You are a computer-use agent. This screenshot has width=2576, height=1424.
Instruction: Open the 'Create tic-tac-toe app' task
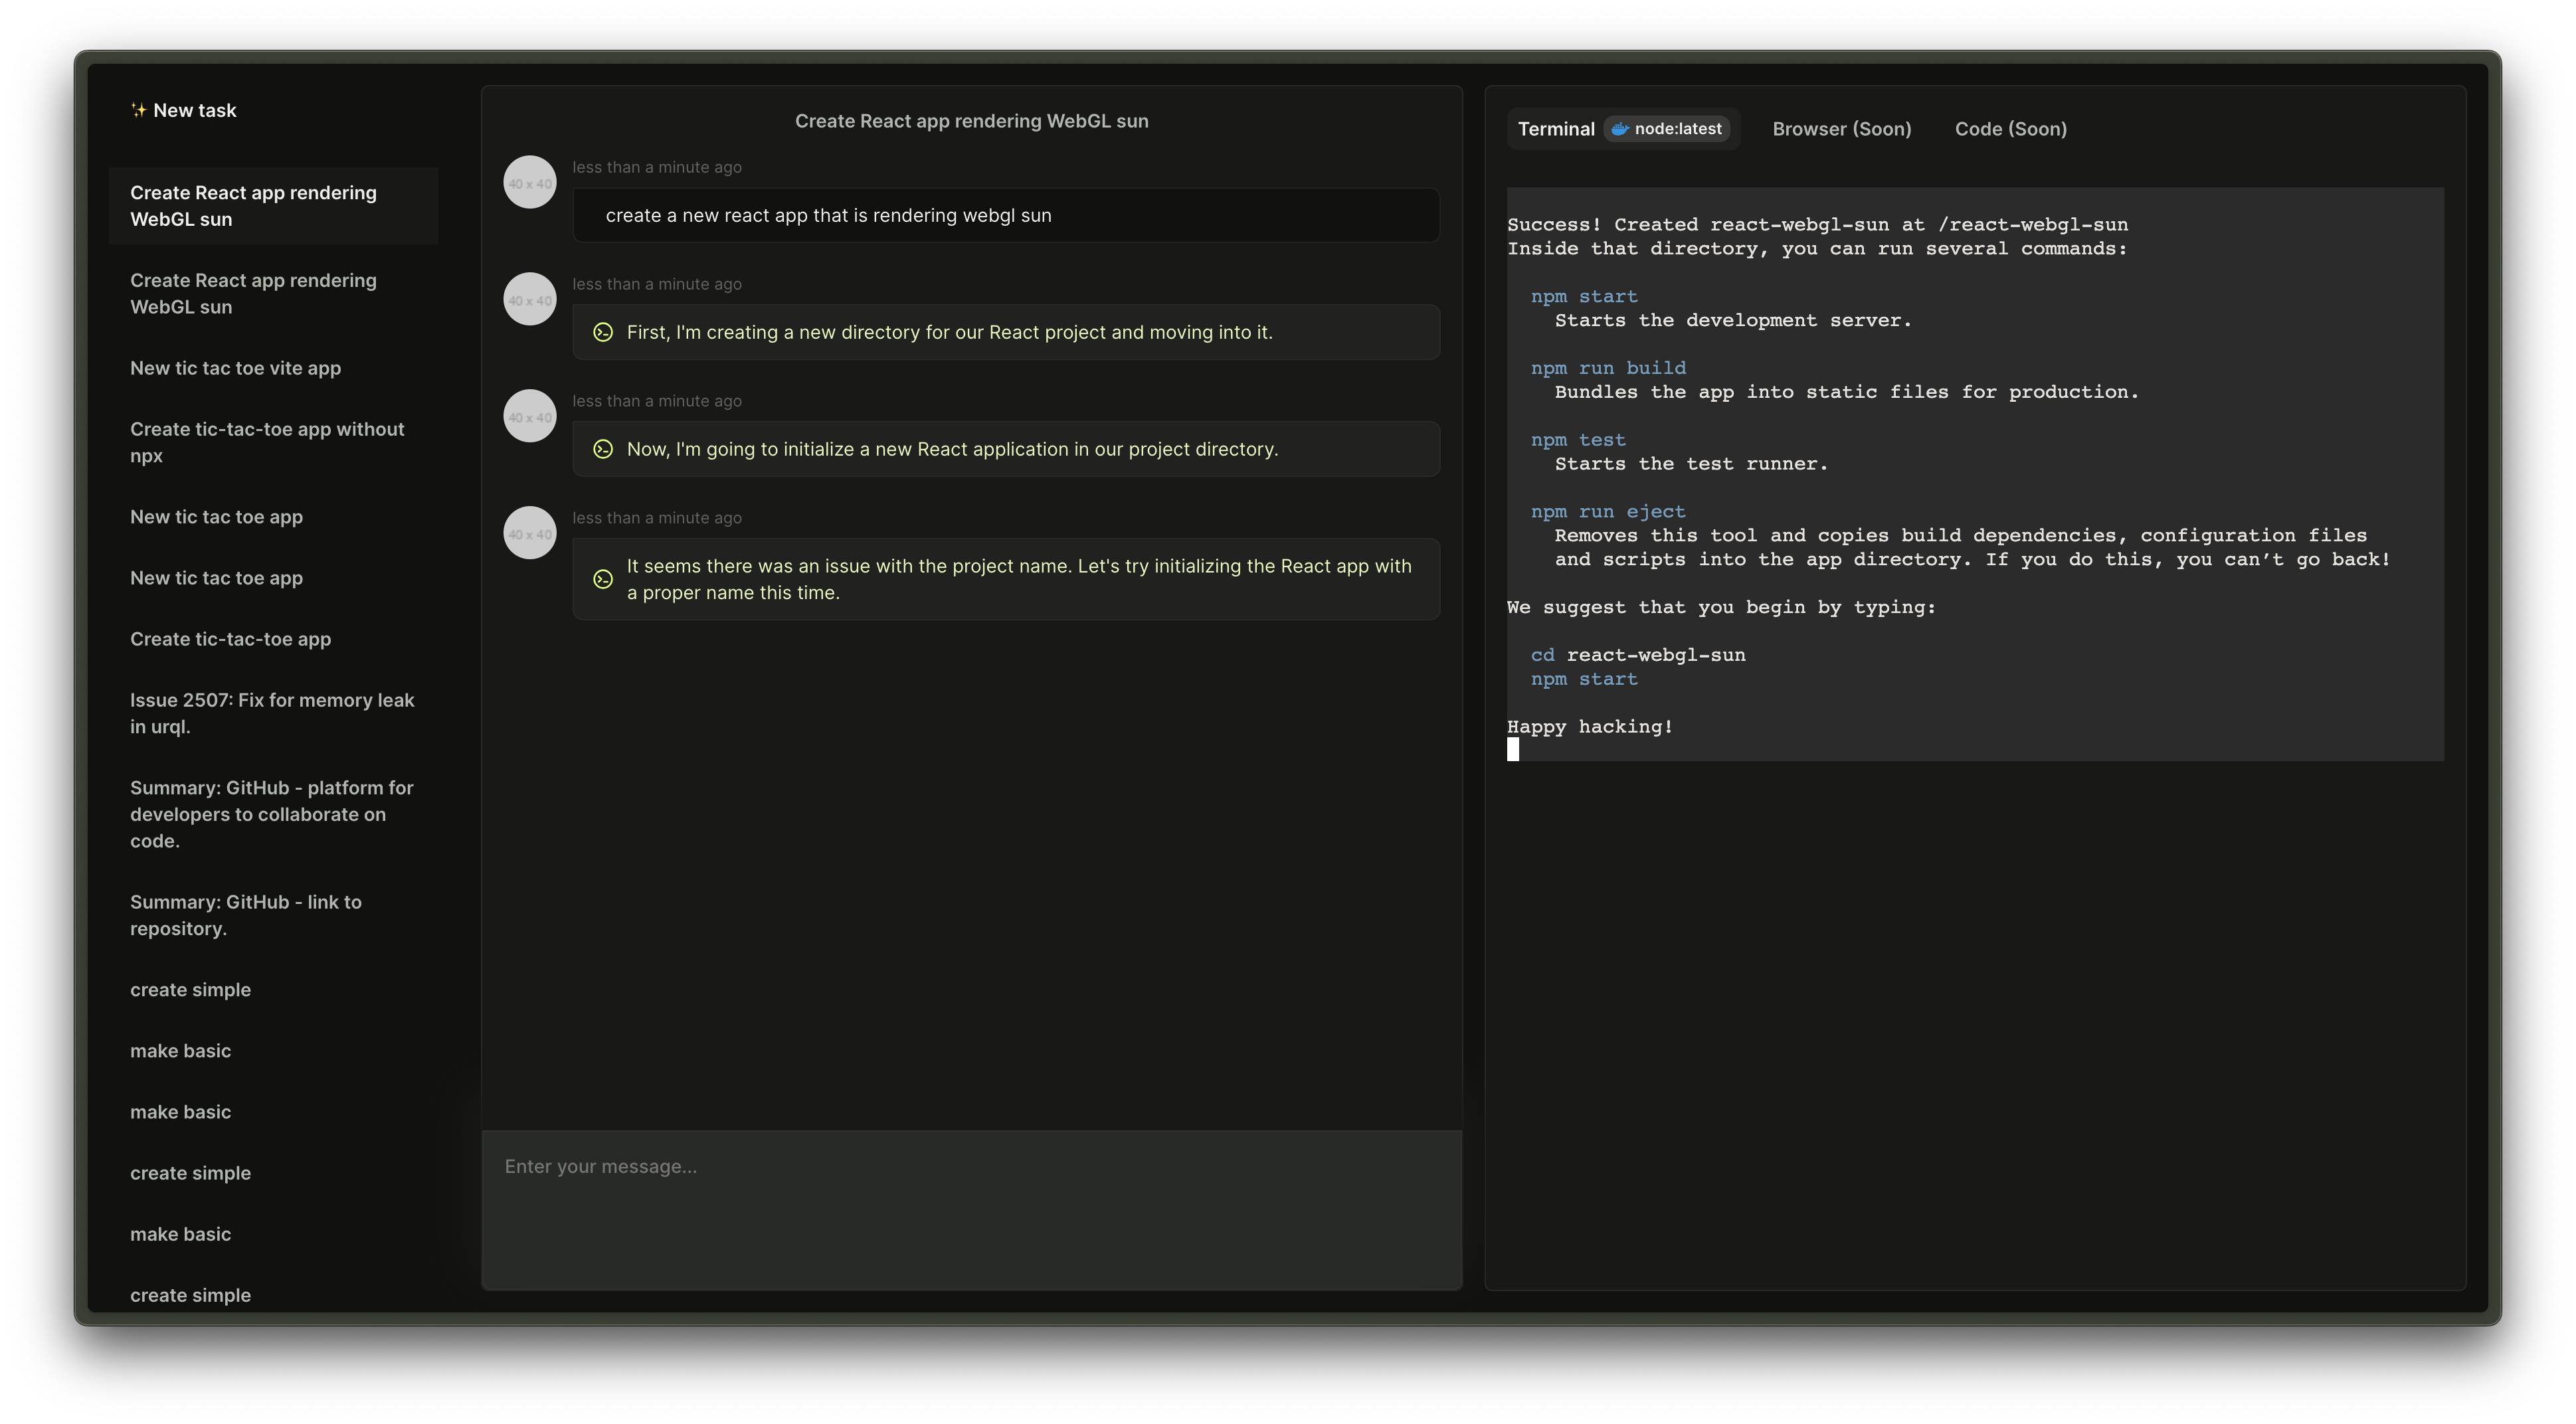pos(230,639)
